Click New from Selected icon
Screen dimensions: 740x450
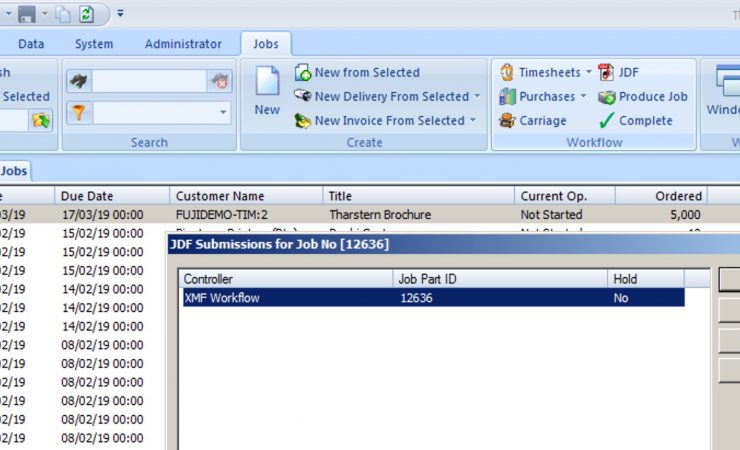[303, 73]
